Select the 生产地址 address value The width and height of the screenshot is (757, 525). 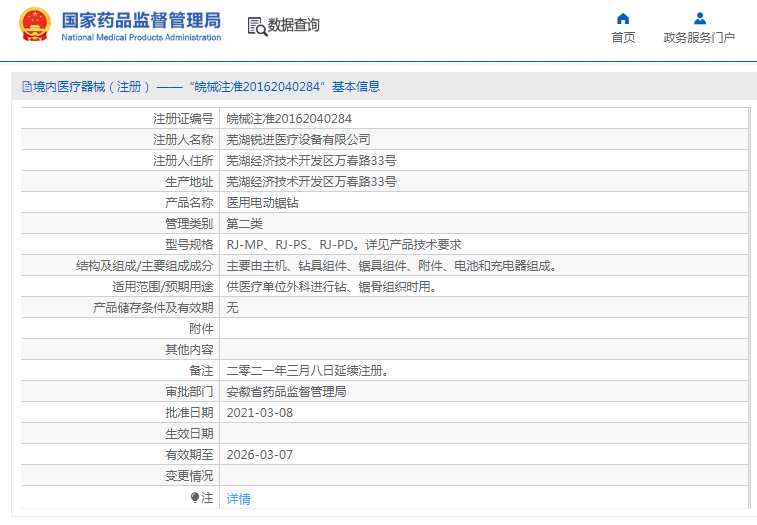pos(311,182)
